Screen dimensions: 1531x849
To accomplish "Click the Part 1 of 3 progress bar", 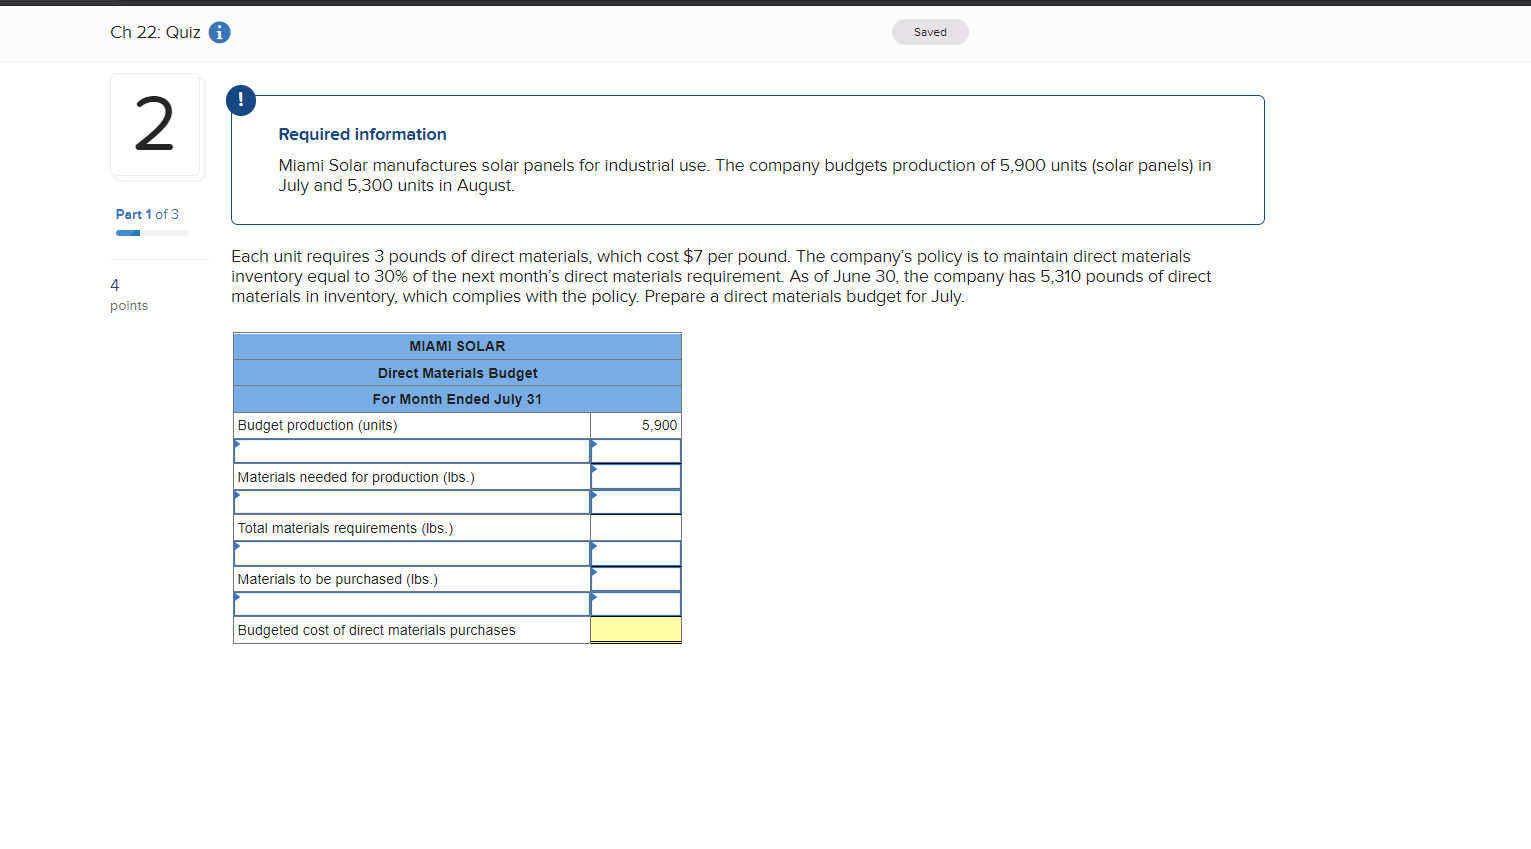I will click(x=151, y=233).
